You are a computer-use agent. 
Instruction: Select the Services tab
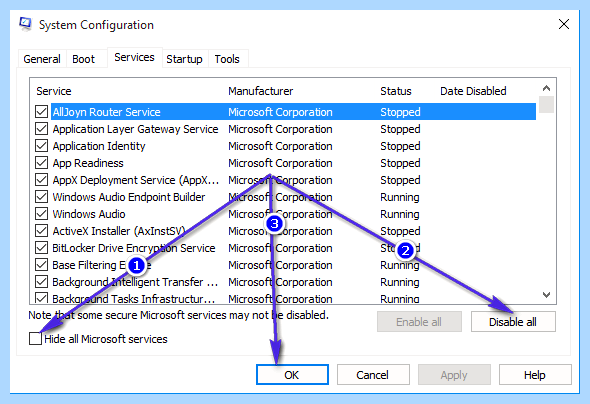point(134,57)
